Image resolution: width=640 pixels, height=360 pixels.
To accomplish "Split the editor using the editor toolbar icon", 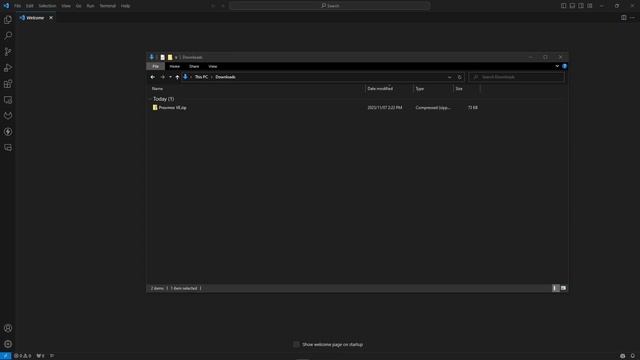I will coord(624,18).
